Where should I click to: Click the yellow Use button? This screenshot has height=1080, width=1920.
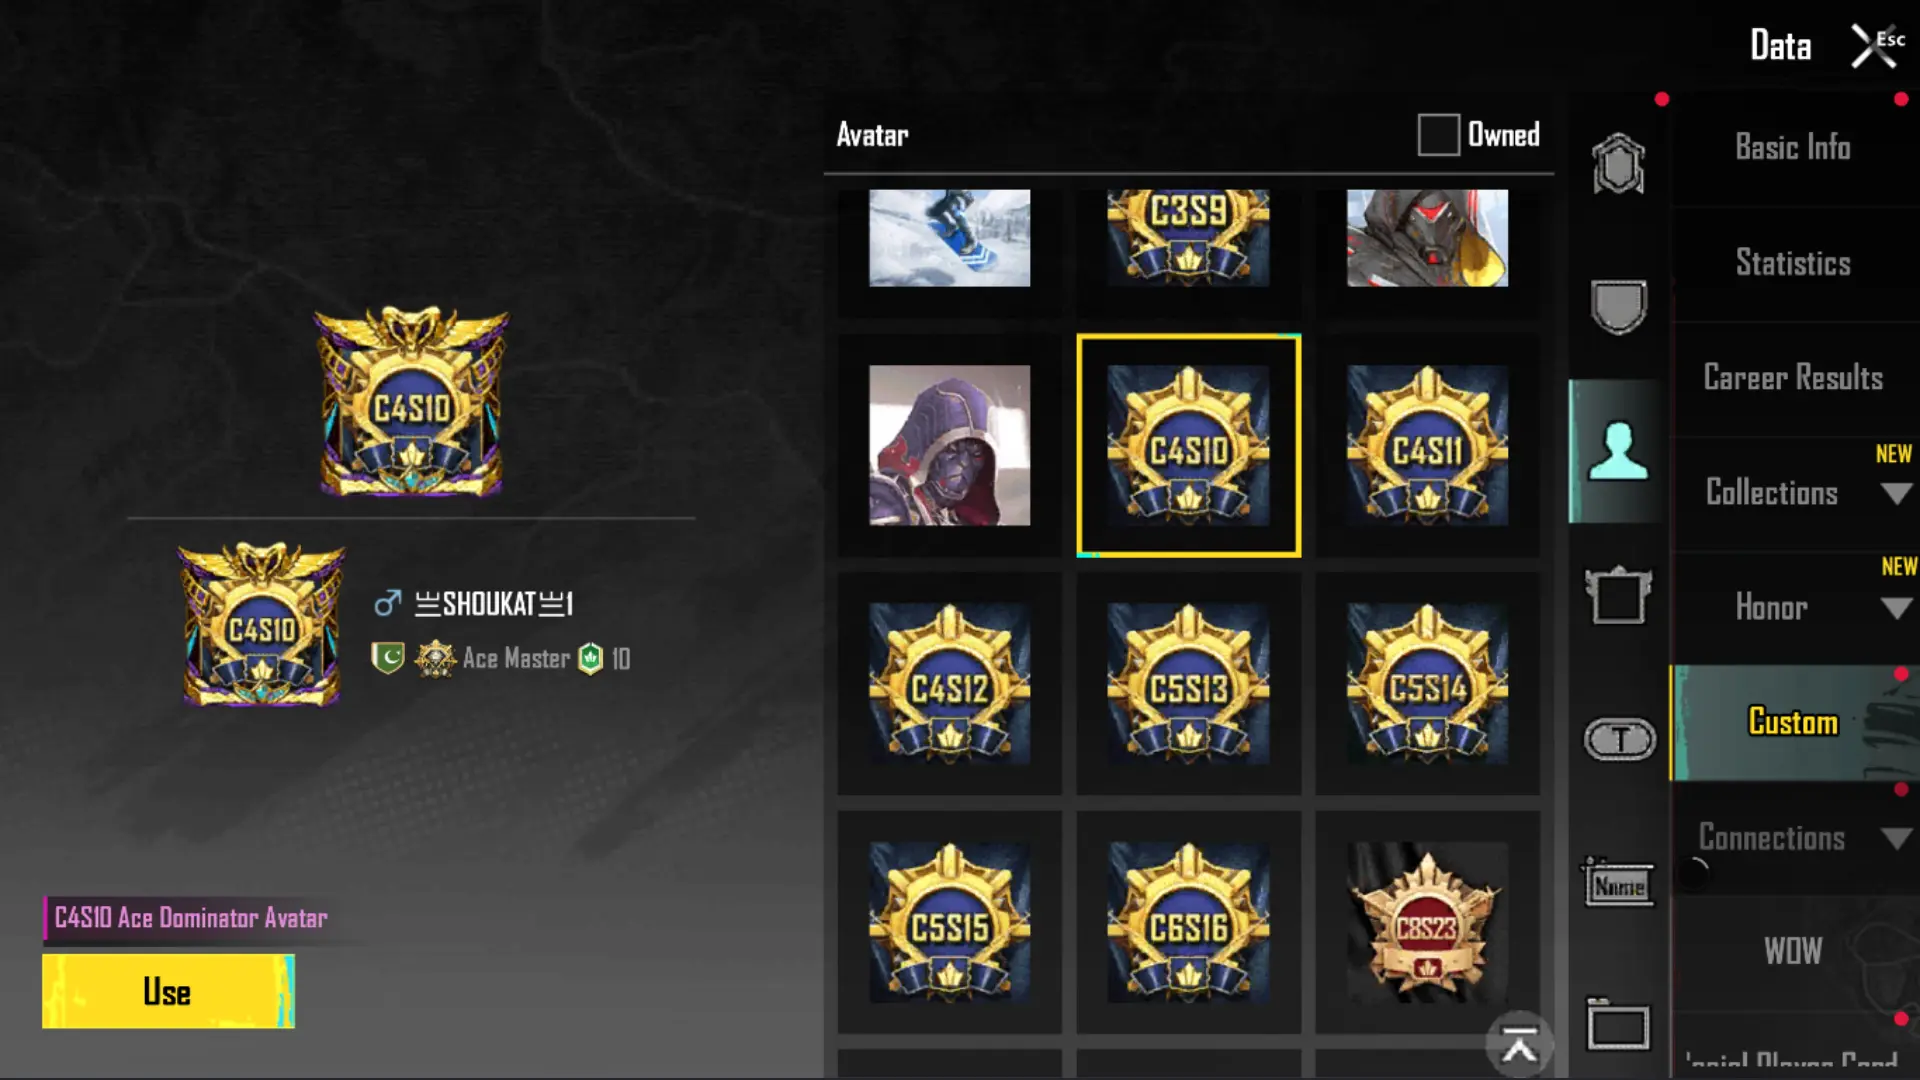pos(168,991)
